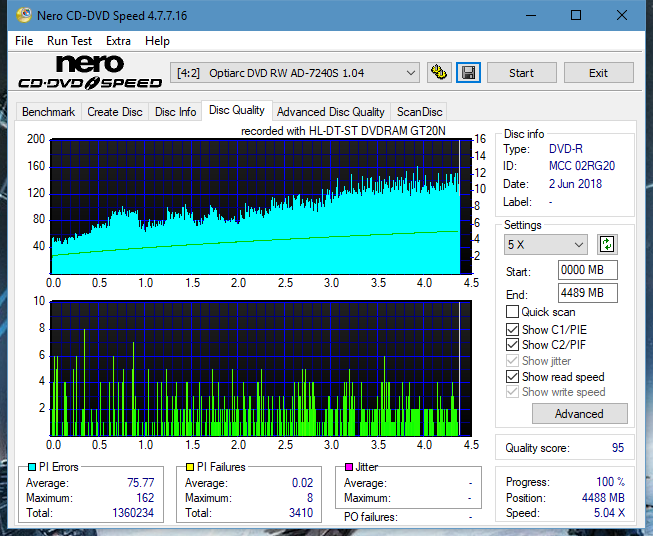Click the cyan PI Errors legend swatch

point(32,467)
